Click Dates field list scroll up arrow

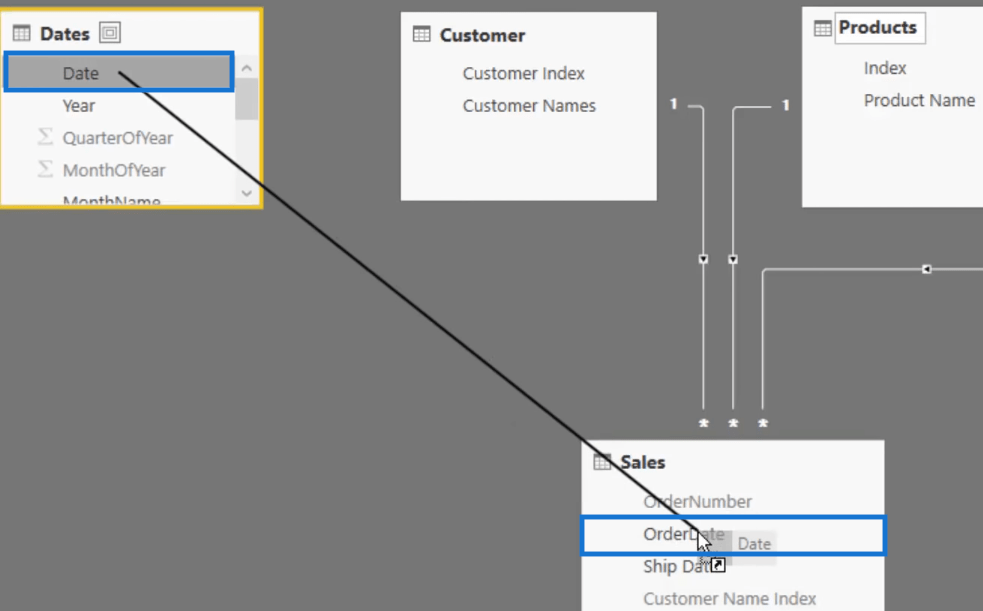246,68
